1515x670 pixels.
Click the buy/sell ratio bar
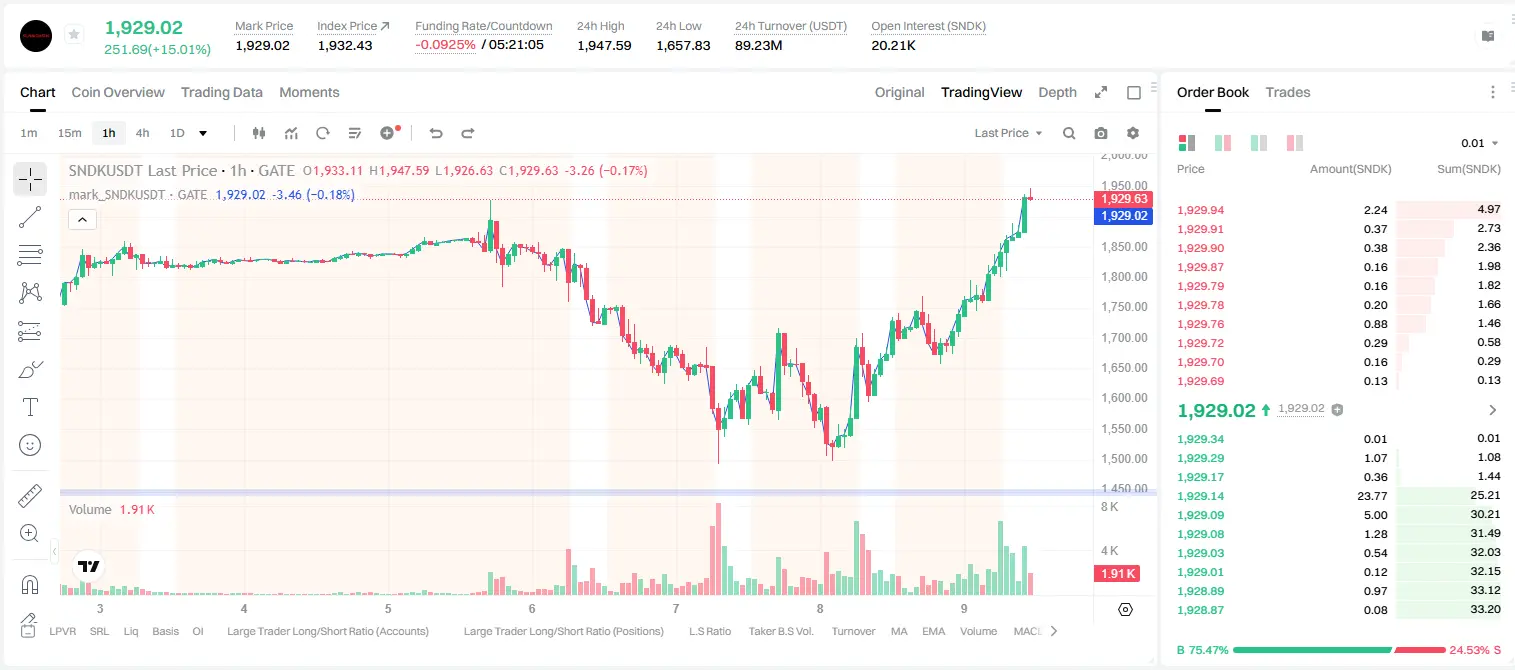click(x=1339, y=650)
